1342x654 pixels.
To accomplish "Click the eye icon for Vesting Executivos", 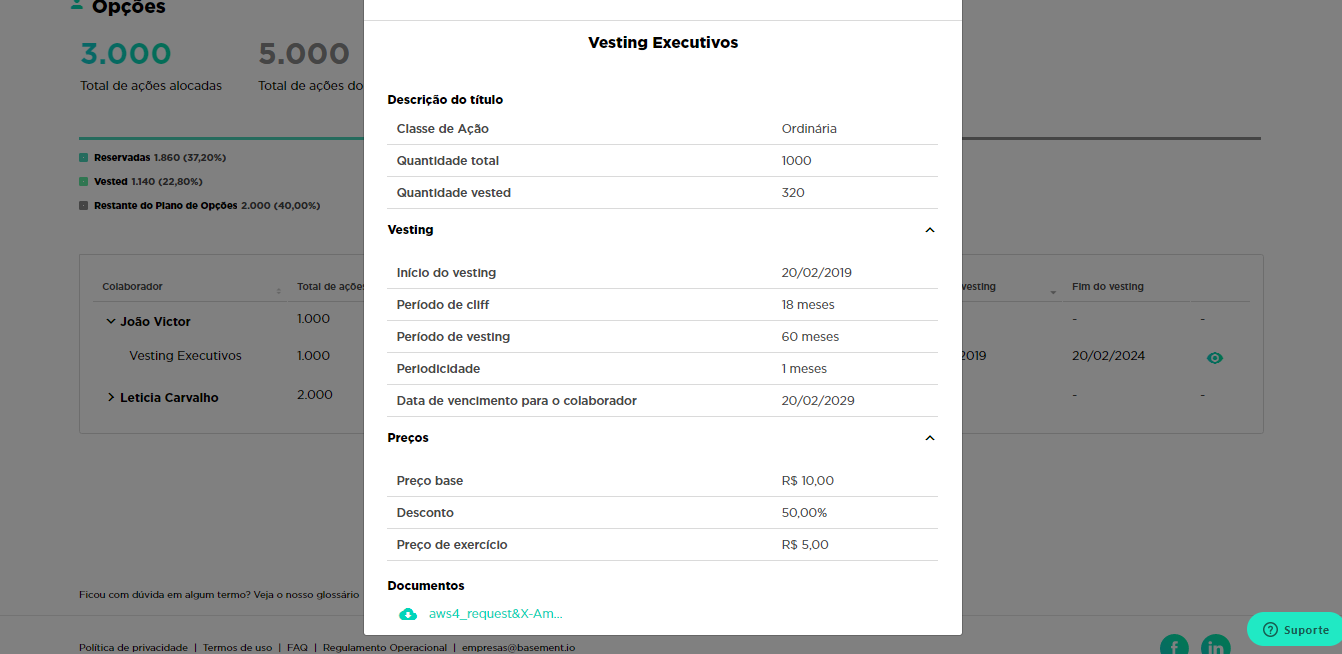I will tap(1215, 357).
